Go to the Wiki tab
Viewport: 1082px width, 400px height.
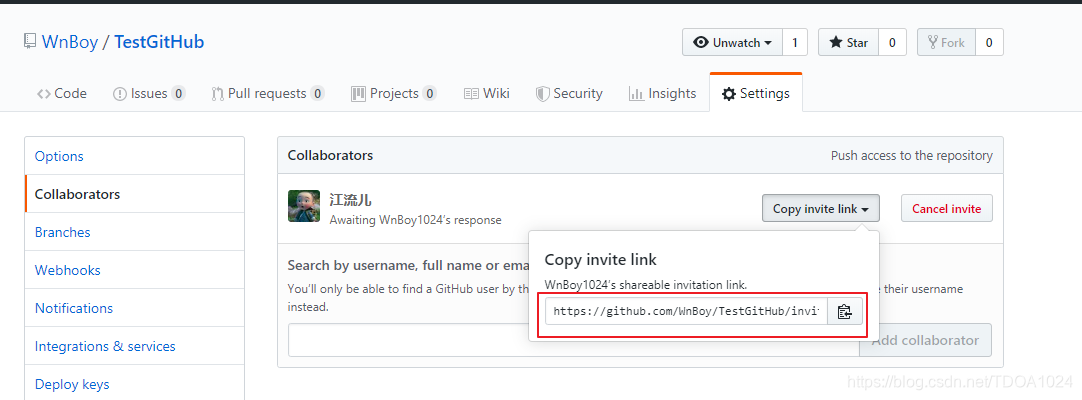(x=486, y=93)
